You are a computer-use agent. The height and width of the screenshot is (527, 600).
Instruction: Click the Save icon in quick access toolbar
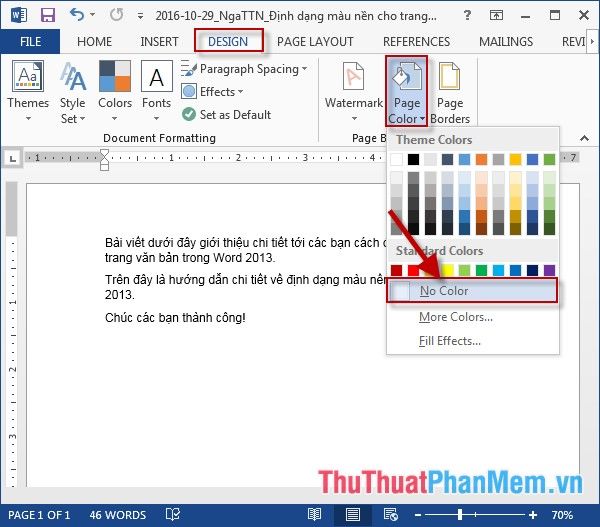click(48, 15)
